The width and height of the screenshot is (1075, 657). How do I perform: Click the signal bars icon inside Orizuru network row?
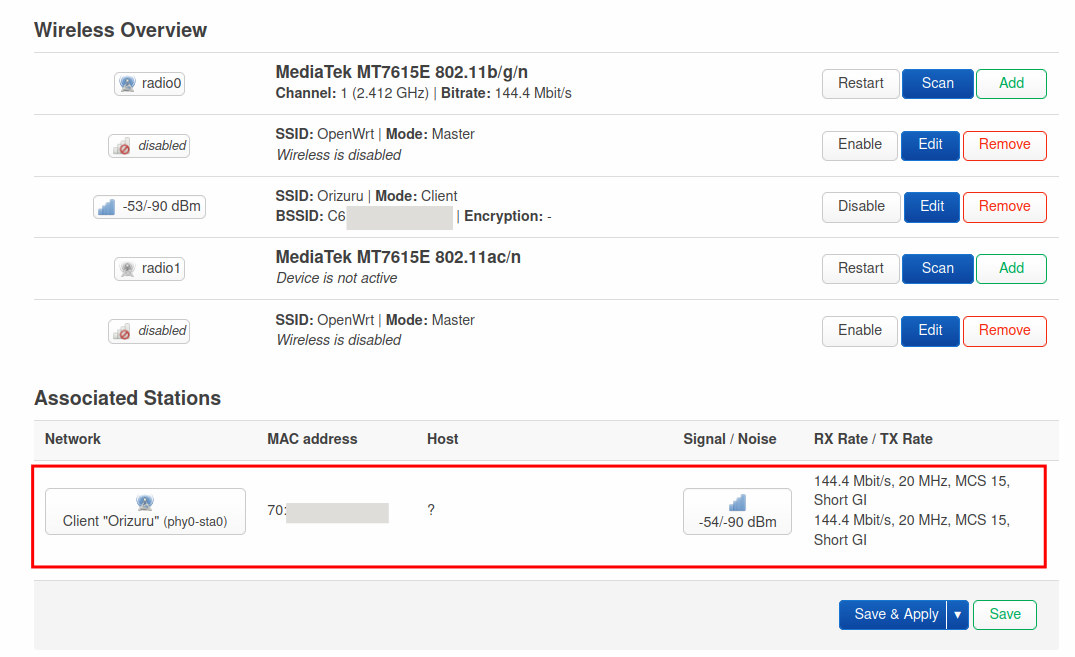pos(106,207)
